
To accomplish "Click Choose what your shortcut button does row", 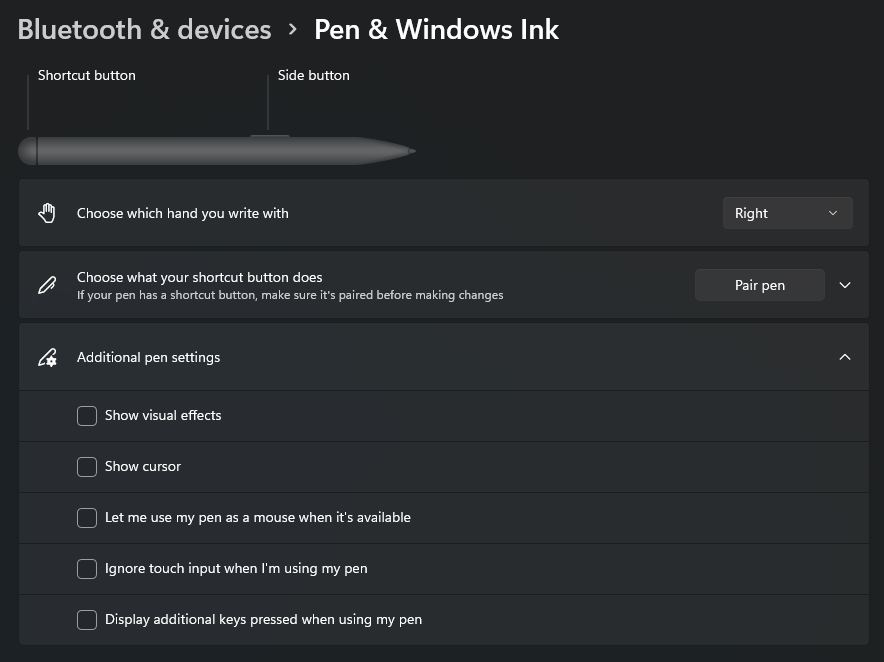I will (444, 285).
